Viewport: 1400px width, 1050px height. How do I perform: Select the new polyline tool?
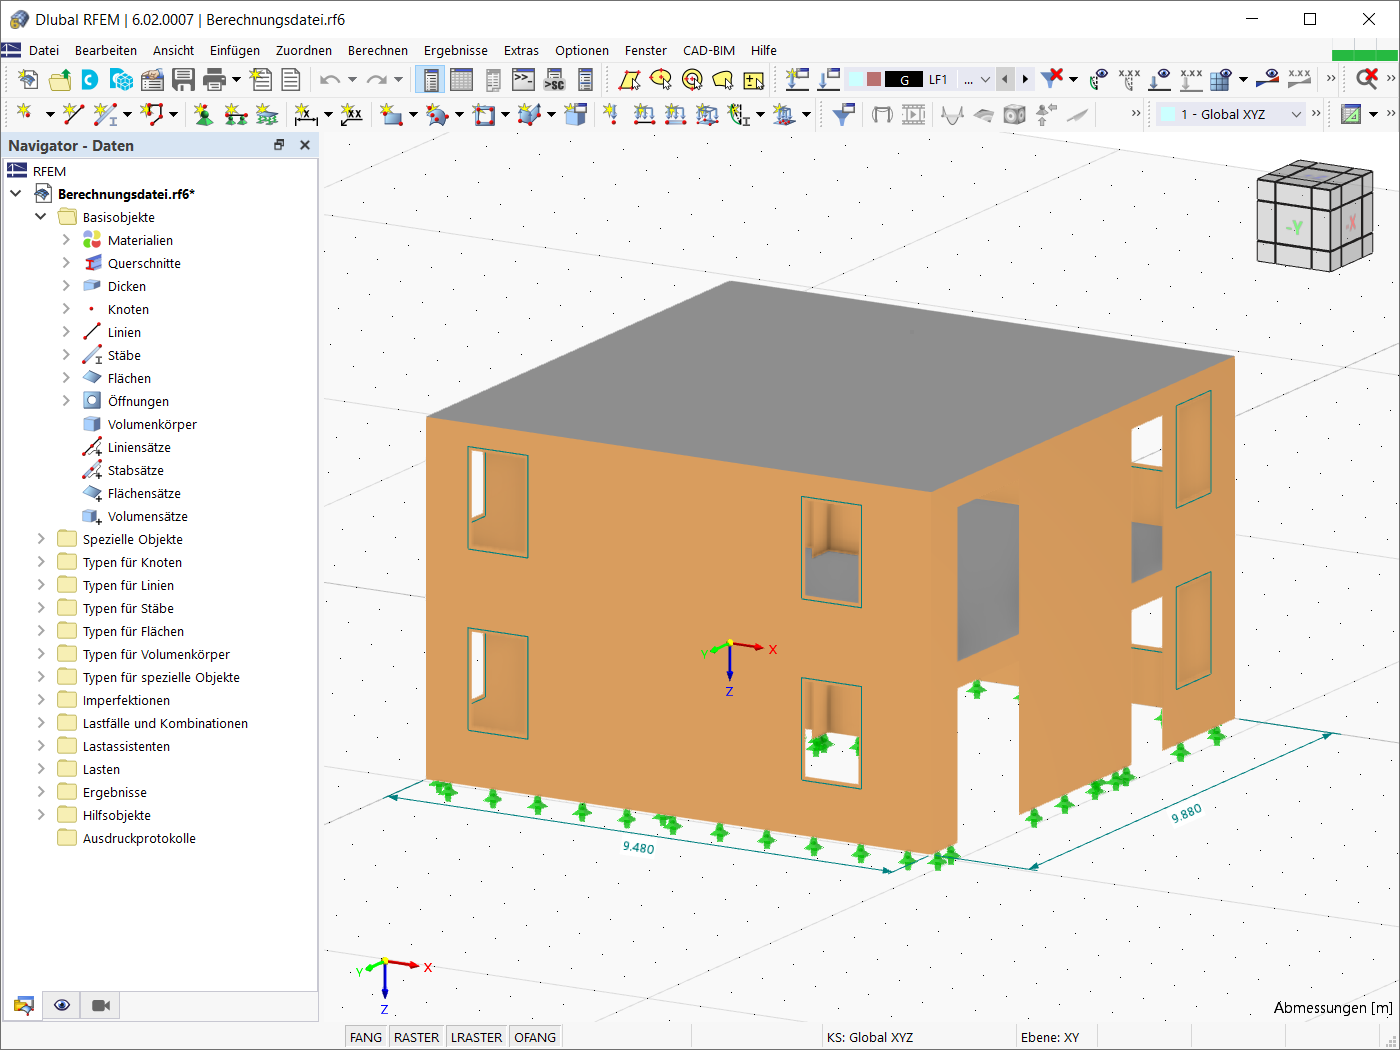click(x=152, y=114)
